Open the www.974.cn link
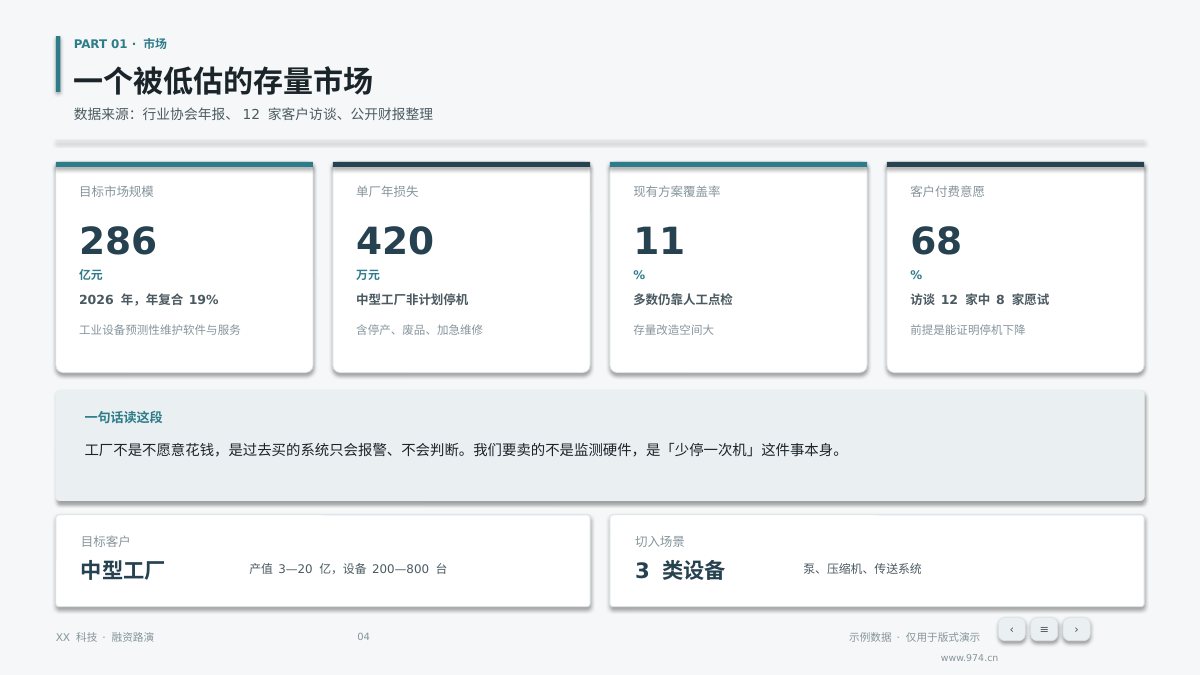This screenshot has height=675, width=1200. point(969,658)
